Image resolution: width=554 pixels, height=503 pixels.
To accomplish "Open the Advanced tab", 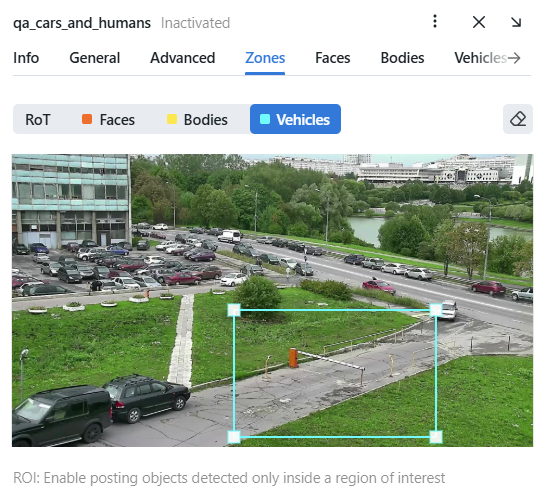I will (183, 58).
